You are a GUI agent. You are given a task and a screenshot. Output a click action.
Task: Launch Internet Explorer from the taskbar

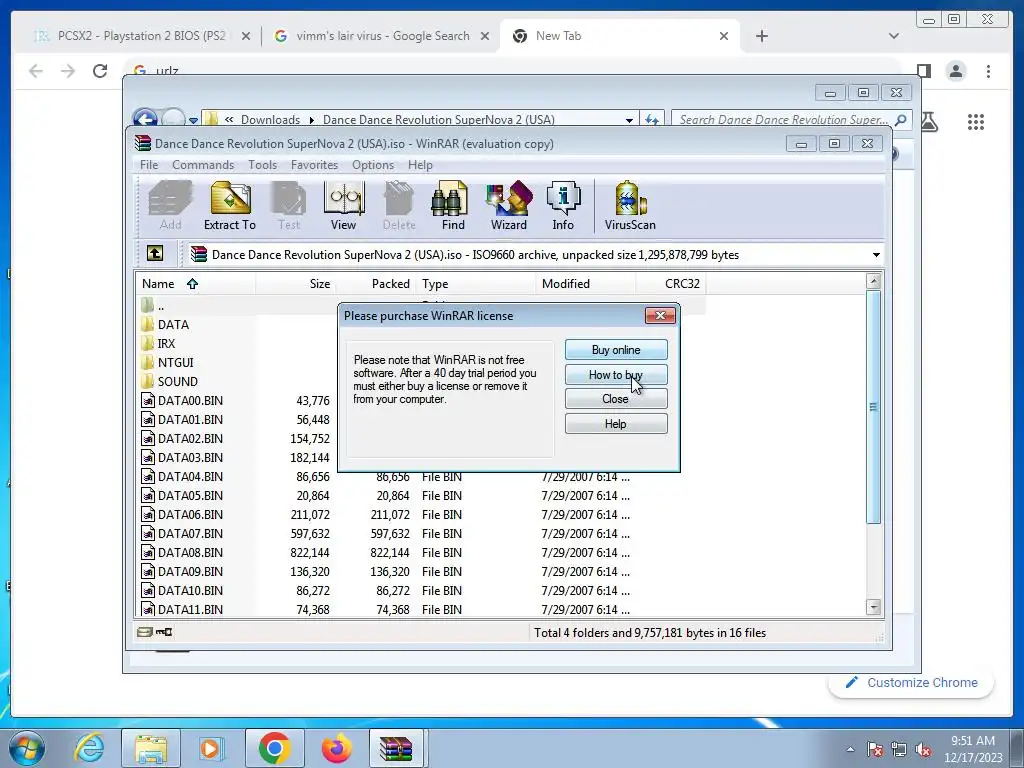(89, 748)
